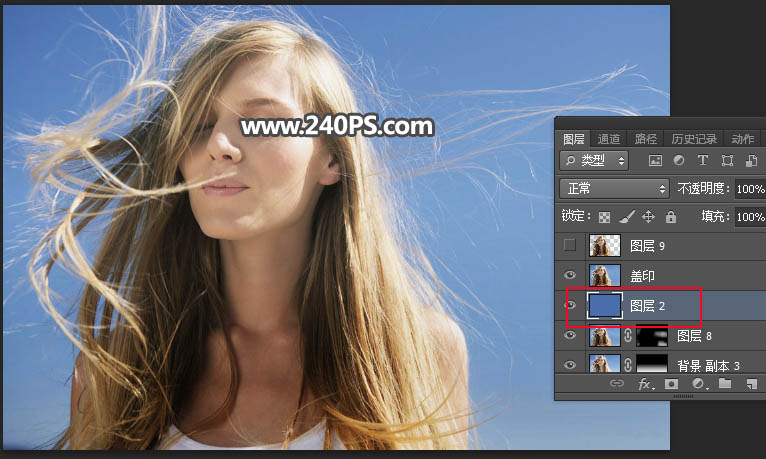The height and width of the screenshot is (459, 766).
Task: Click the 不透明度 opacity value field
Action: [750, 189]
